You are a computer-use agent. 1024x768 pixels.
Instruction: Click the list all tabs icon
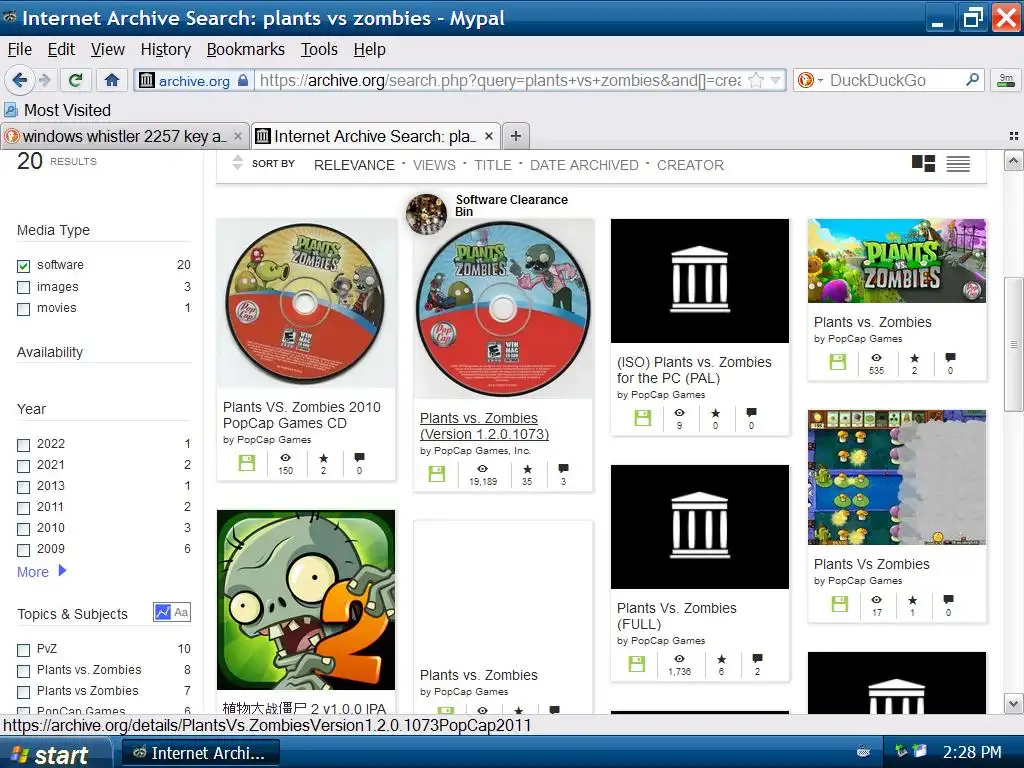pyautogui.click(x=1014, y=136)
